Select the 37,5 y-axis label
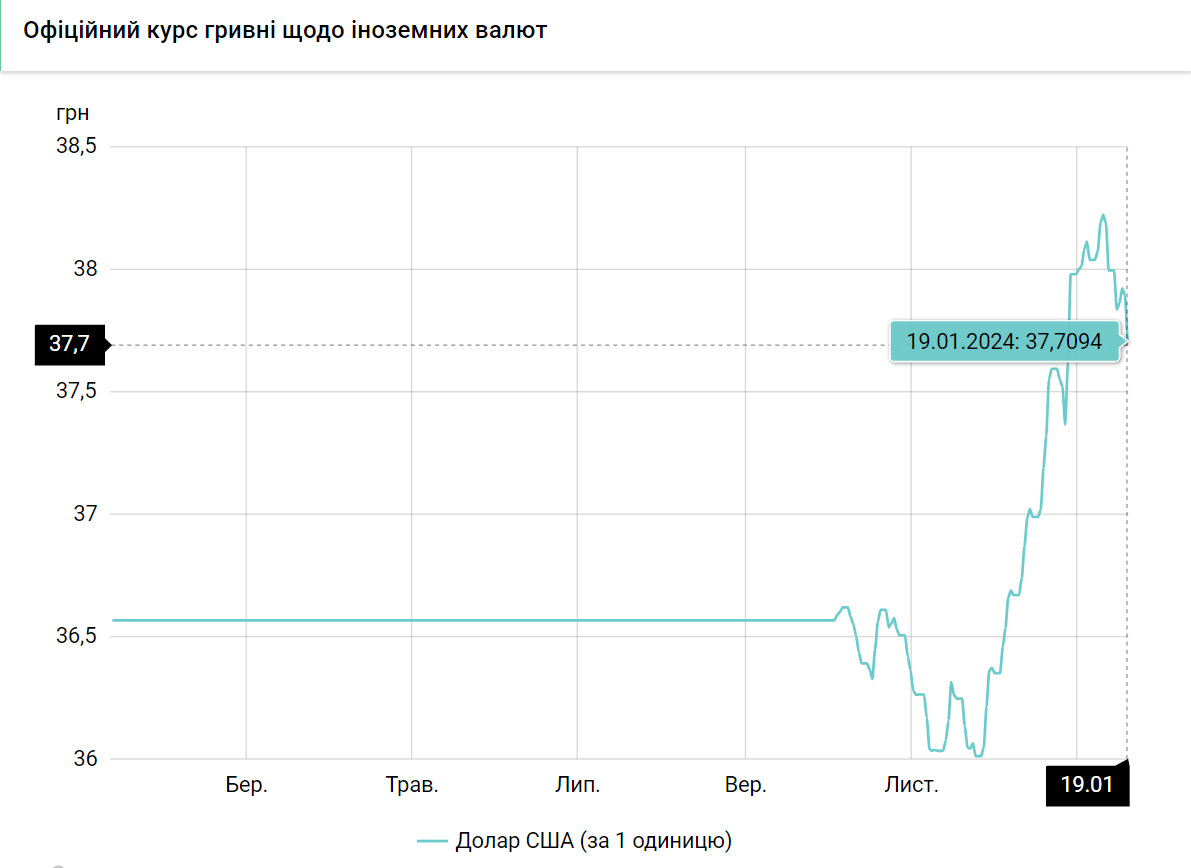Image resolution: width=1191 pixels, height=868 pixels. 76,391
